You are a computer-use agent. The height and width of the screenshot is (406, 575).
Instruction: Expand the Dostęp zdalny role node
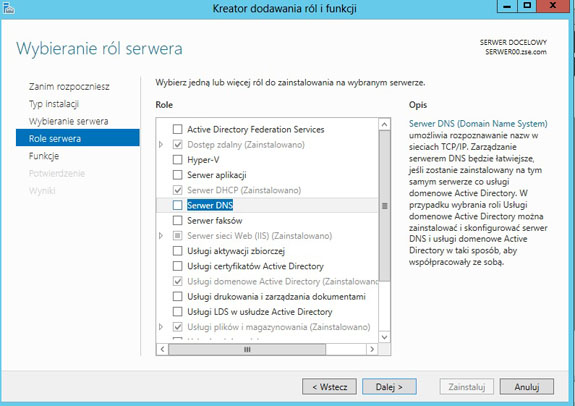pyautogui.click(x=161, y=145)
